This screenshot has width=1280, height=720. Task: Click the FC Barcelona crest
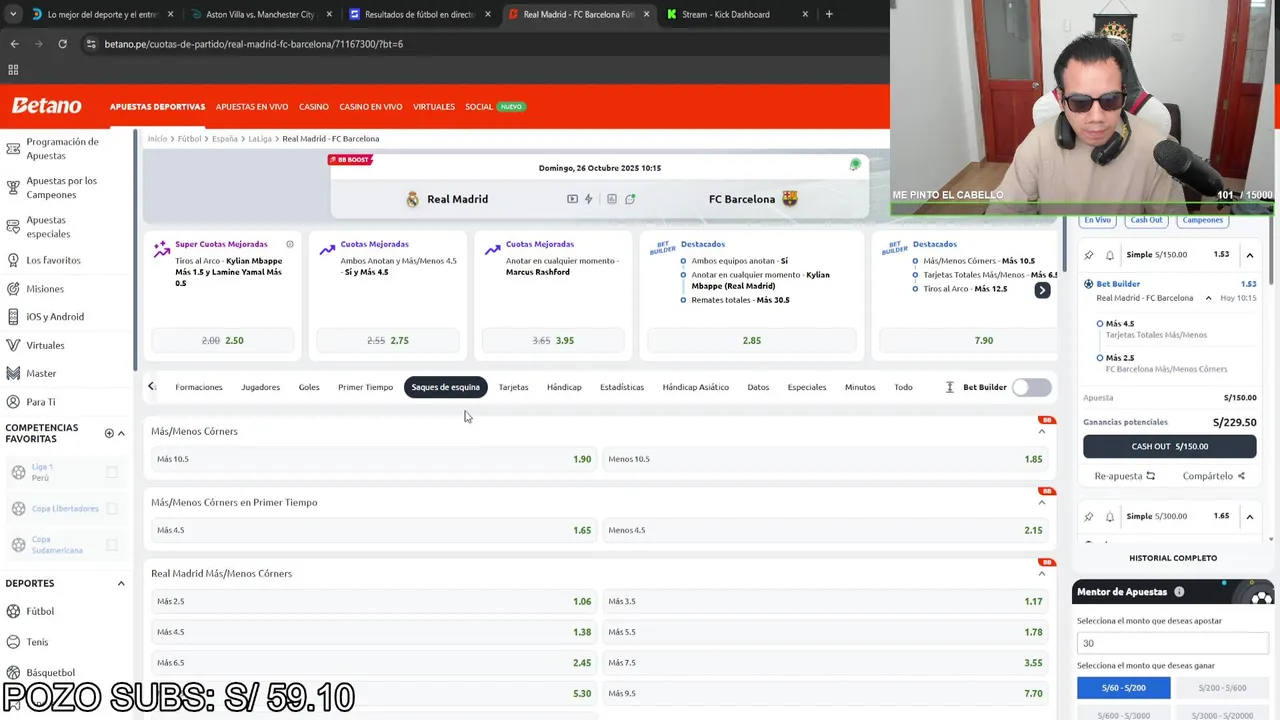click(x=790, y=198)
